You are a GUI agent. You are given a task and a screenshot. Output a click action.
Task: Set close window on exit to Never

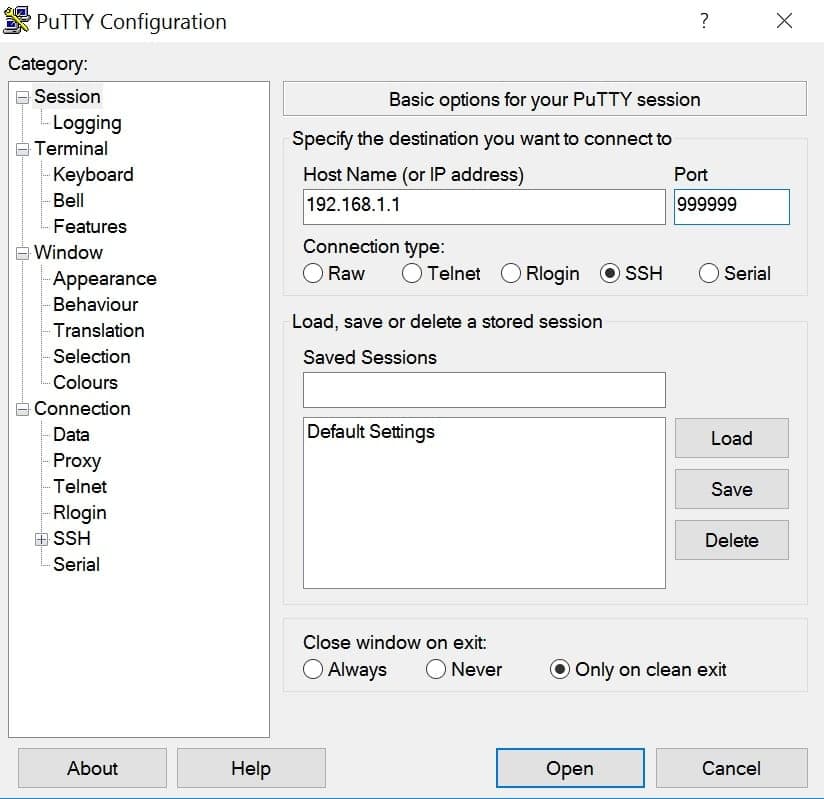click(436, 669)
